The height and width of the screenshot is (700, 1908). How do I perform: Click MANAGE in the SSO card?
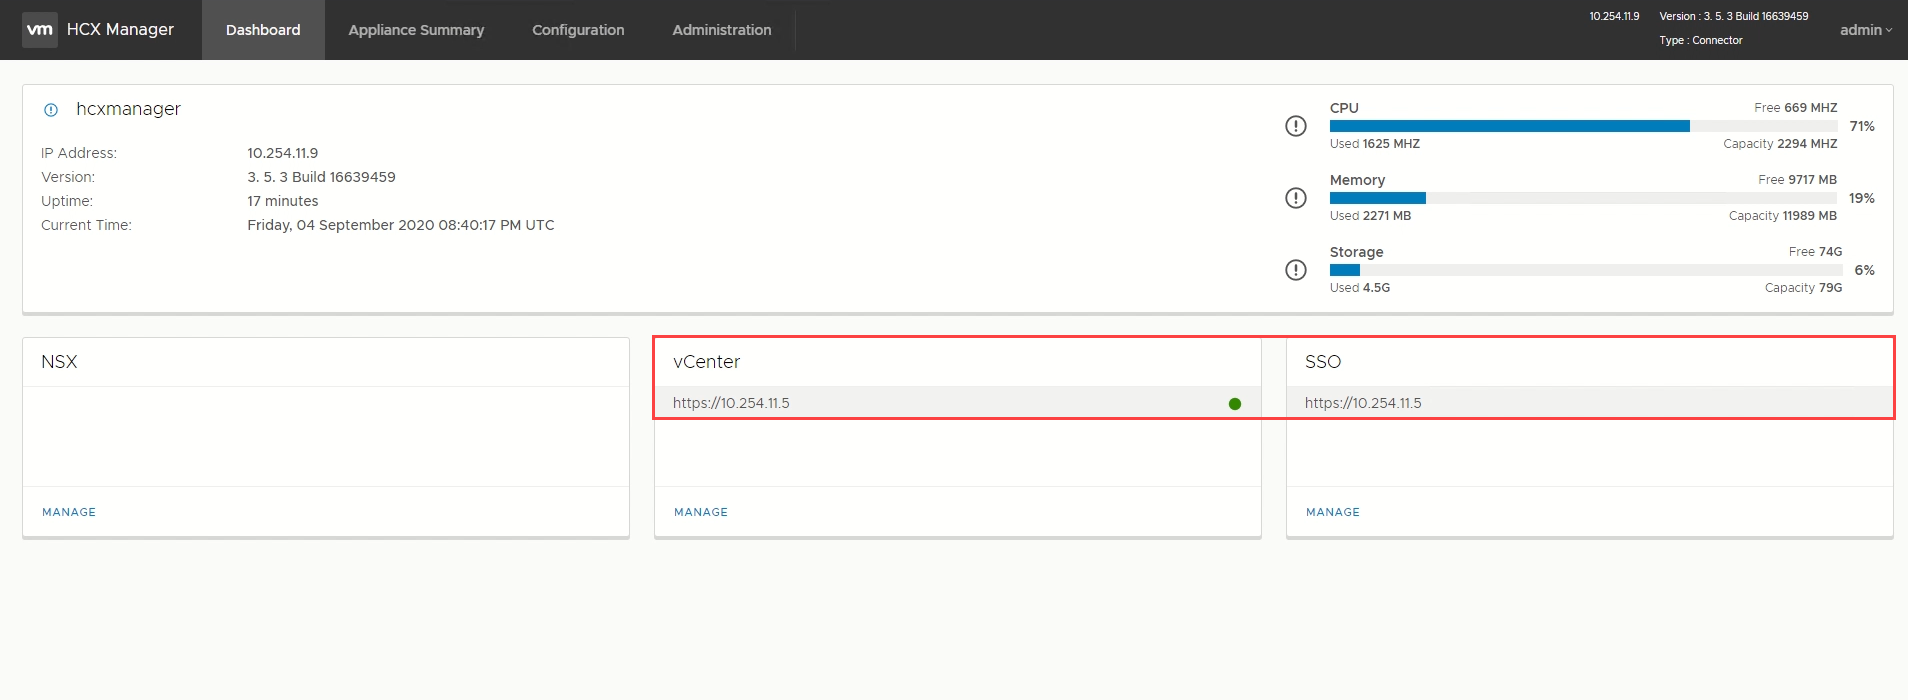pos(1333,512)
